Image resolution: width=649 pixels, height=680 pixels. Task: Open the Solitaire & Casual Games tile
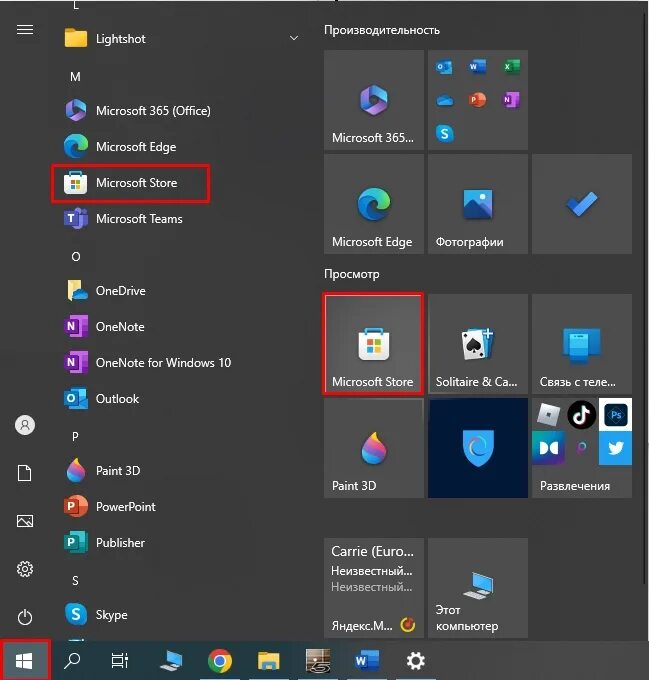[x=478, y=344]
